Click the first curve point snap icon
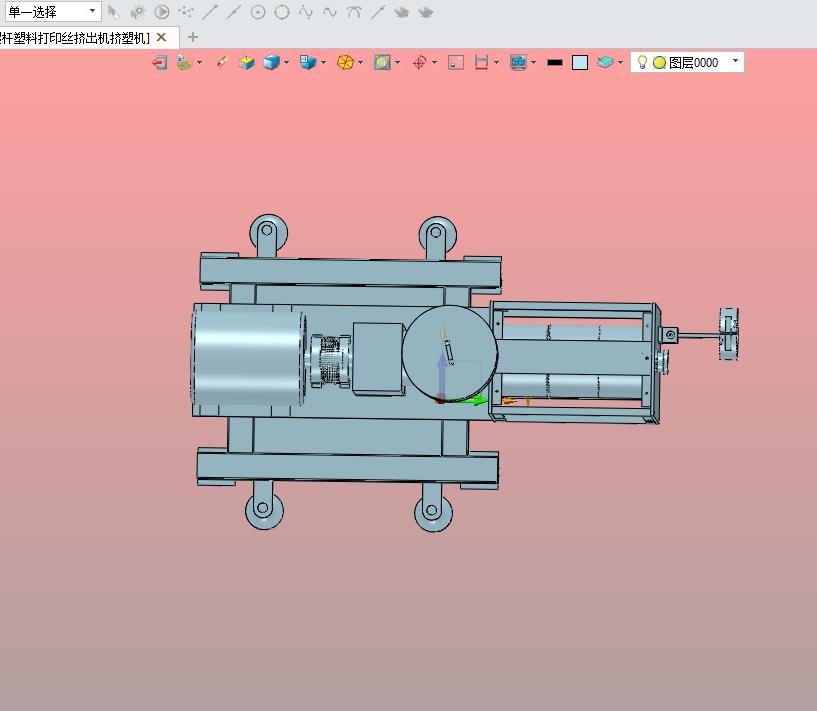 (306, 12)
